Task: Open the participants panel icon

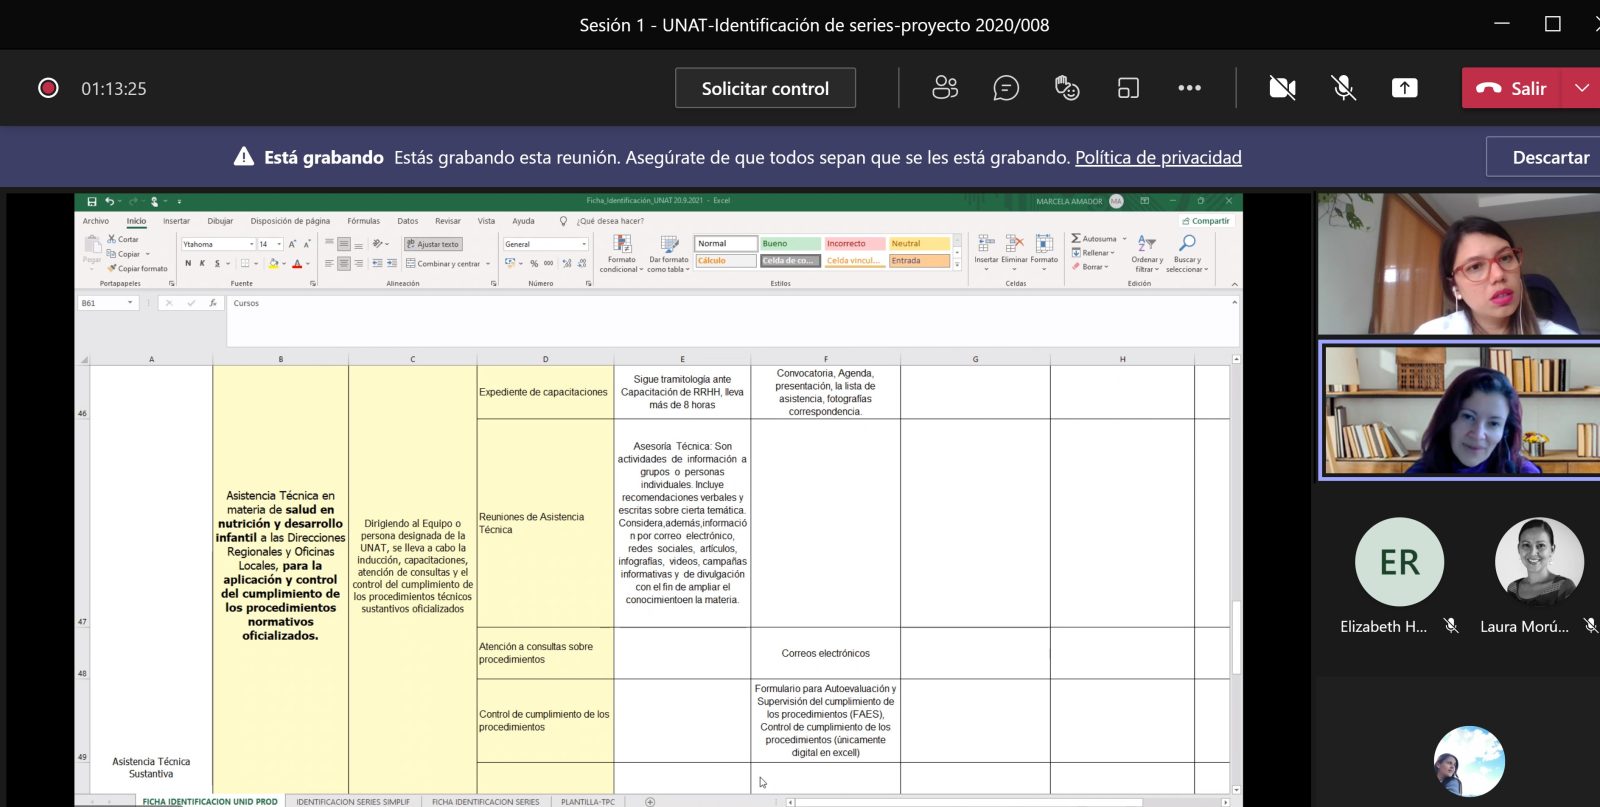Action: click(x=944, y=88)
